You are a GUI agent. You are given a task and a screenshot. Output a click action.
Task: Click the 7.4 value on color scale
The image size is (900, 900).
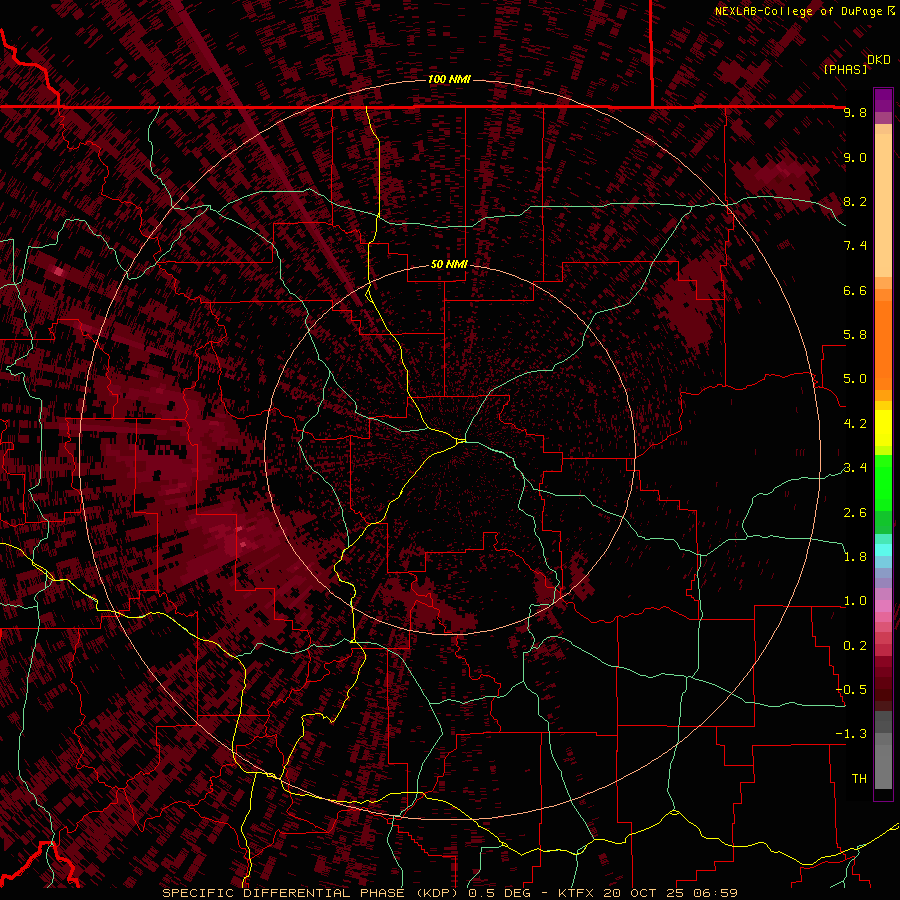855,246
